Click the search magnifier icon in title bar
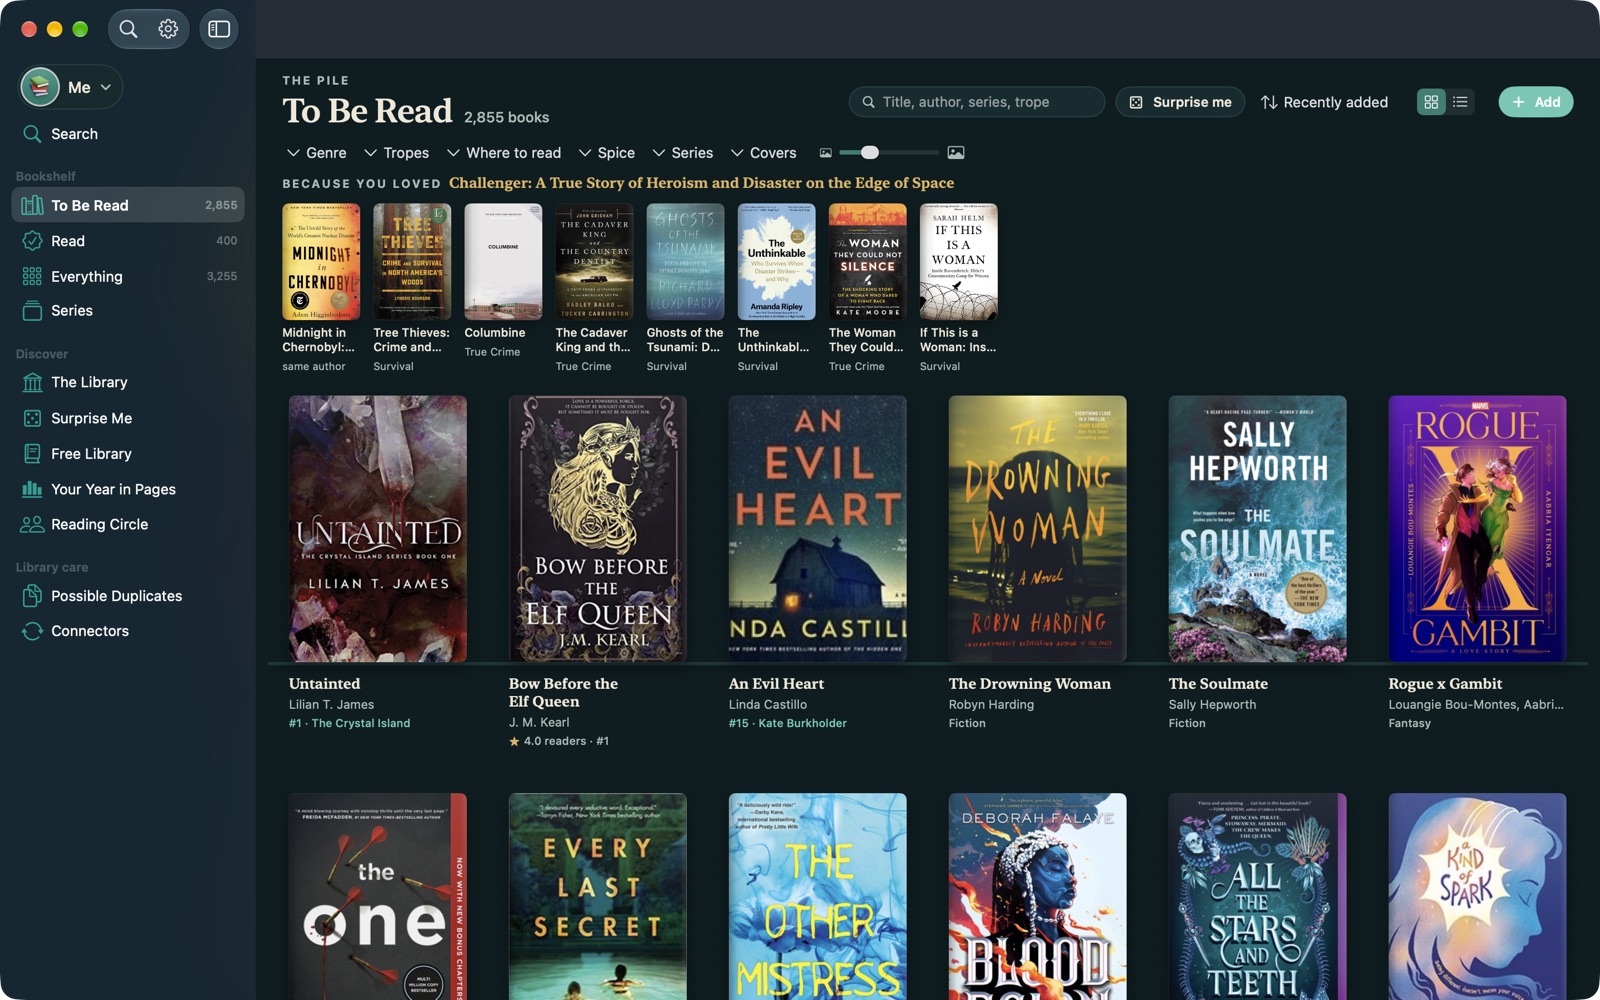This screenshot has width=1600, height=1000. pyautogui.click(x=128, y=29)
